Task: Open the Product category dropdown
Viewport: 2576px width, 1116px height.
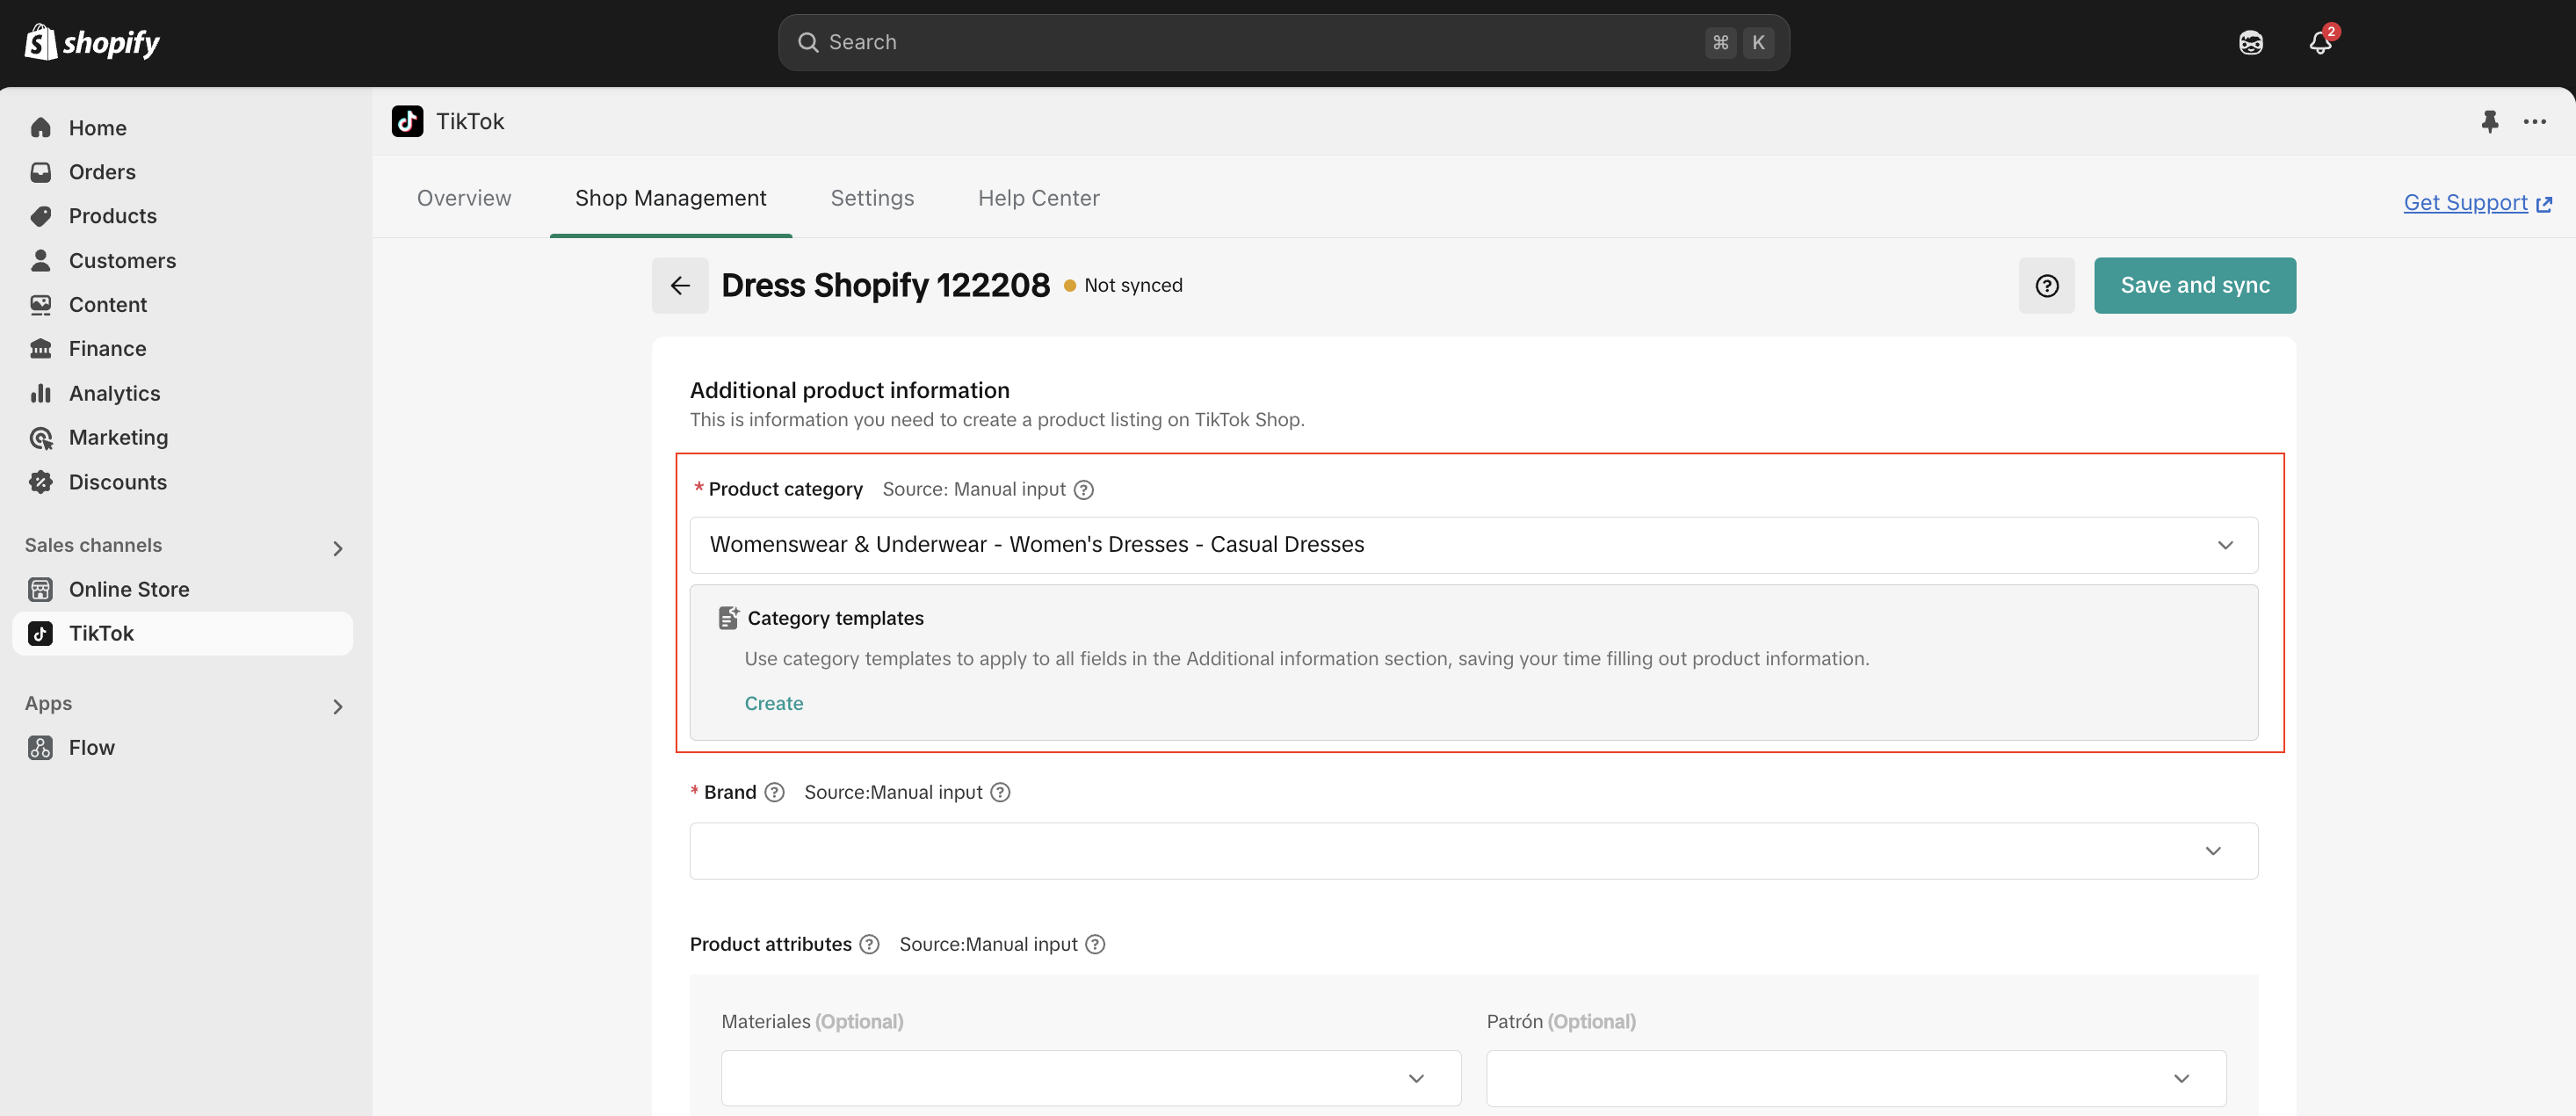Action: click(x=1473, y=545)
